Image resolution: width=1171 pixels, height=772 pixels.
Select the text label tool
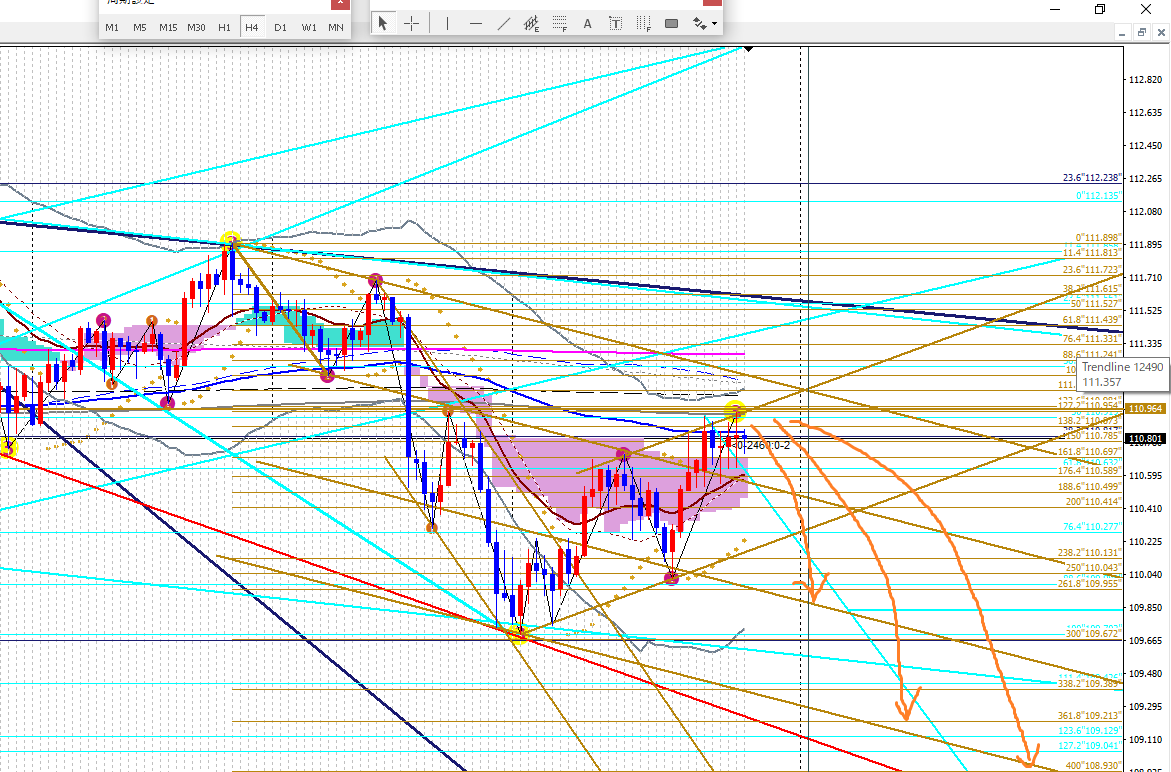[615, 24]
